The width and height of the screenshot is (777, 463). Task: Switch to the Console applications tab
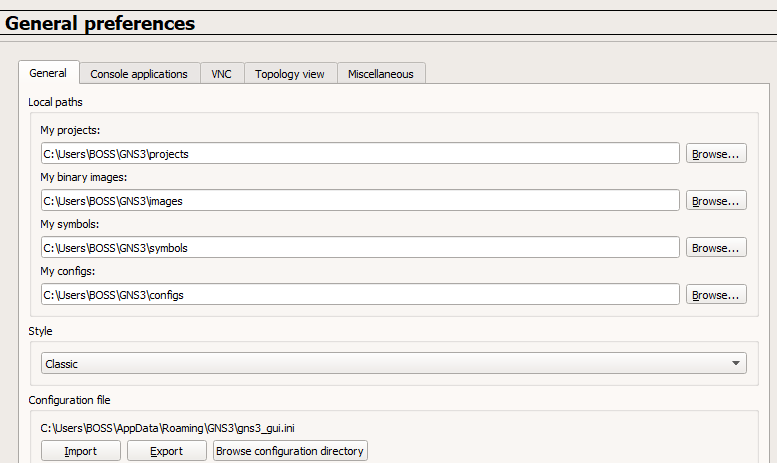pos(139,74)
